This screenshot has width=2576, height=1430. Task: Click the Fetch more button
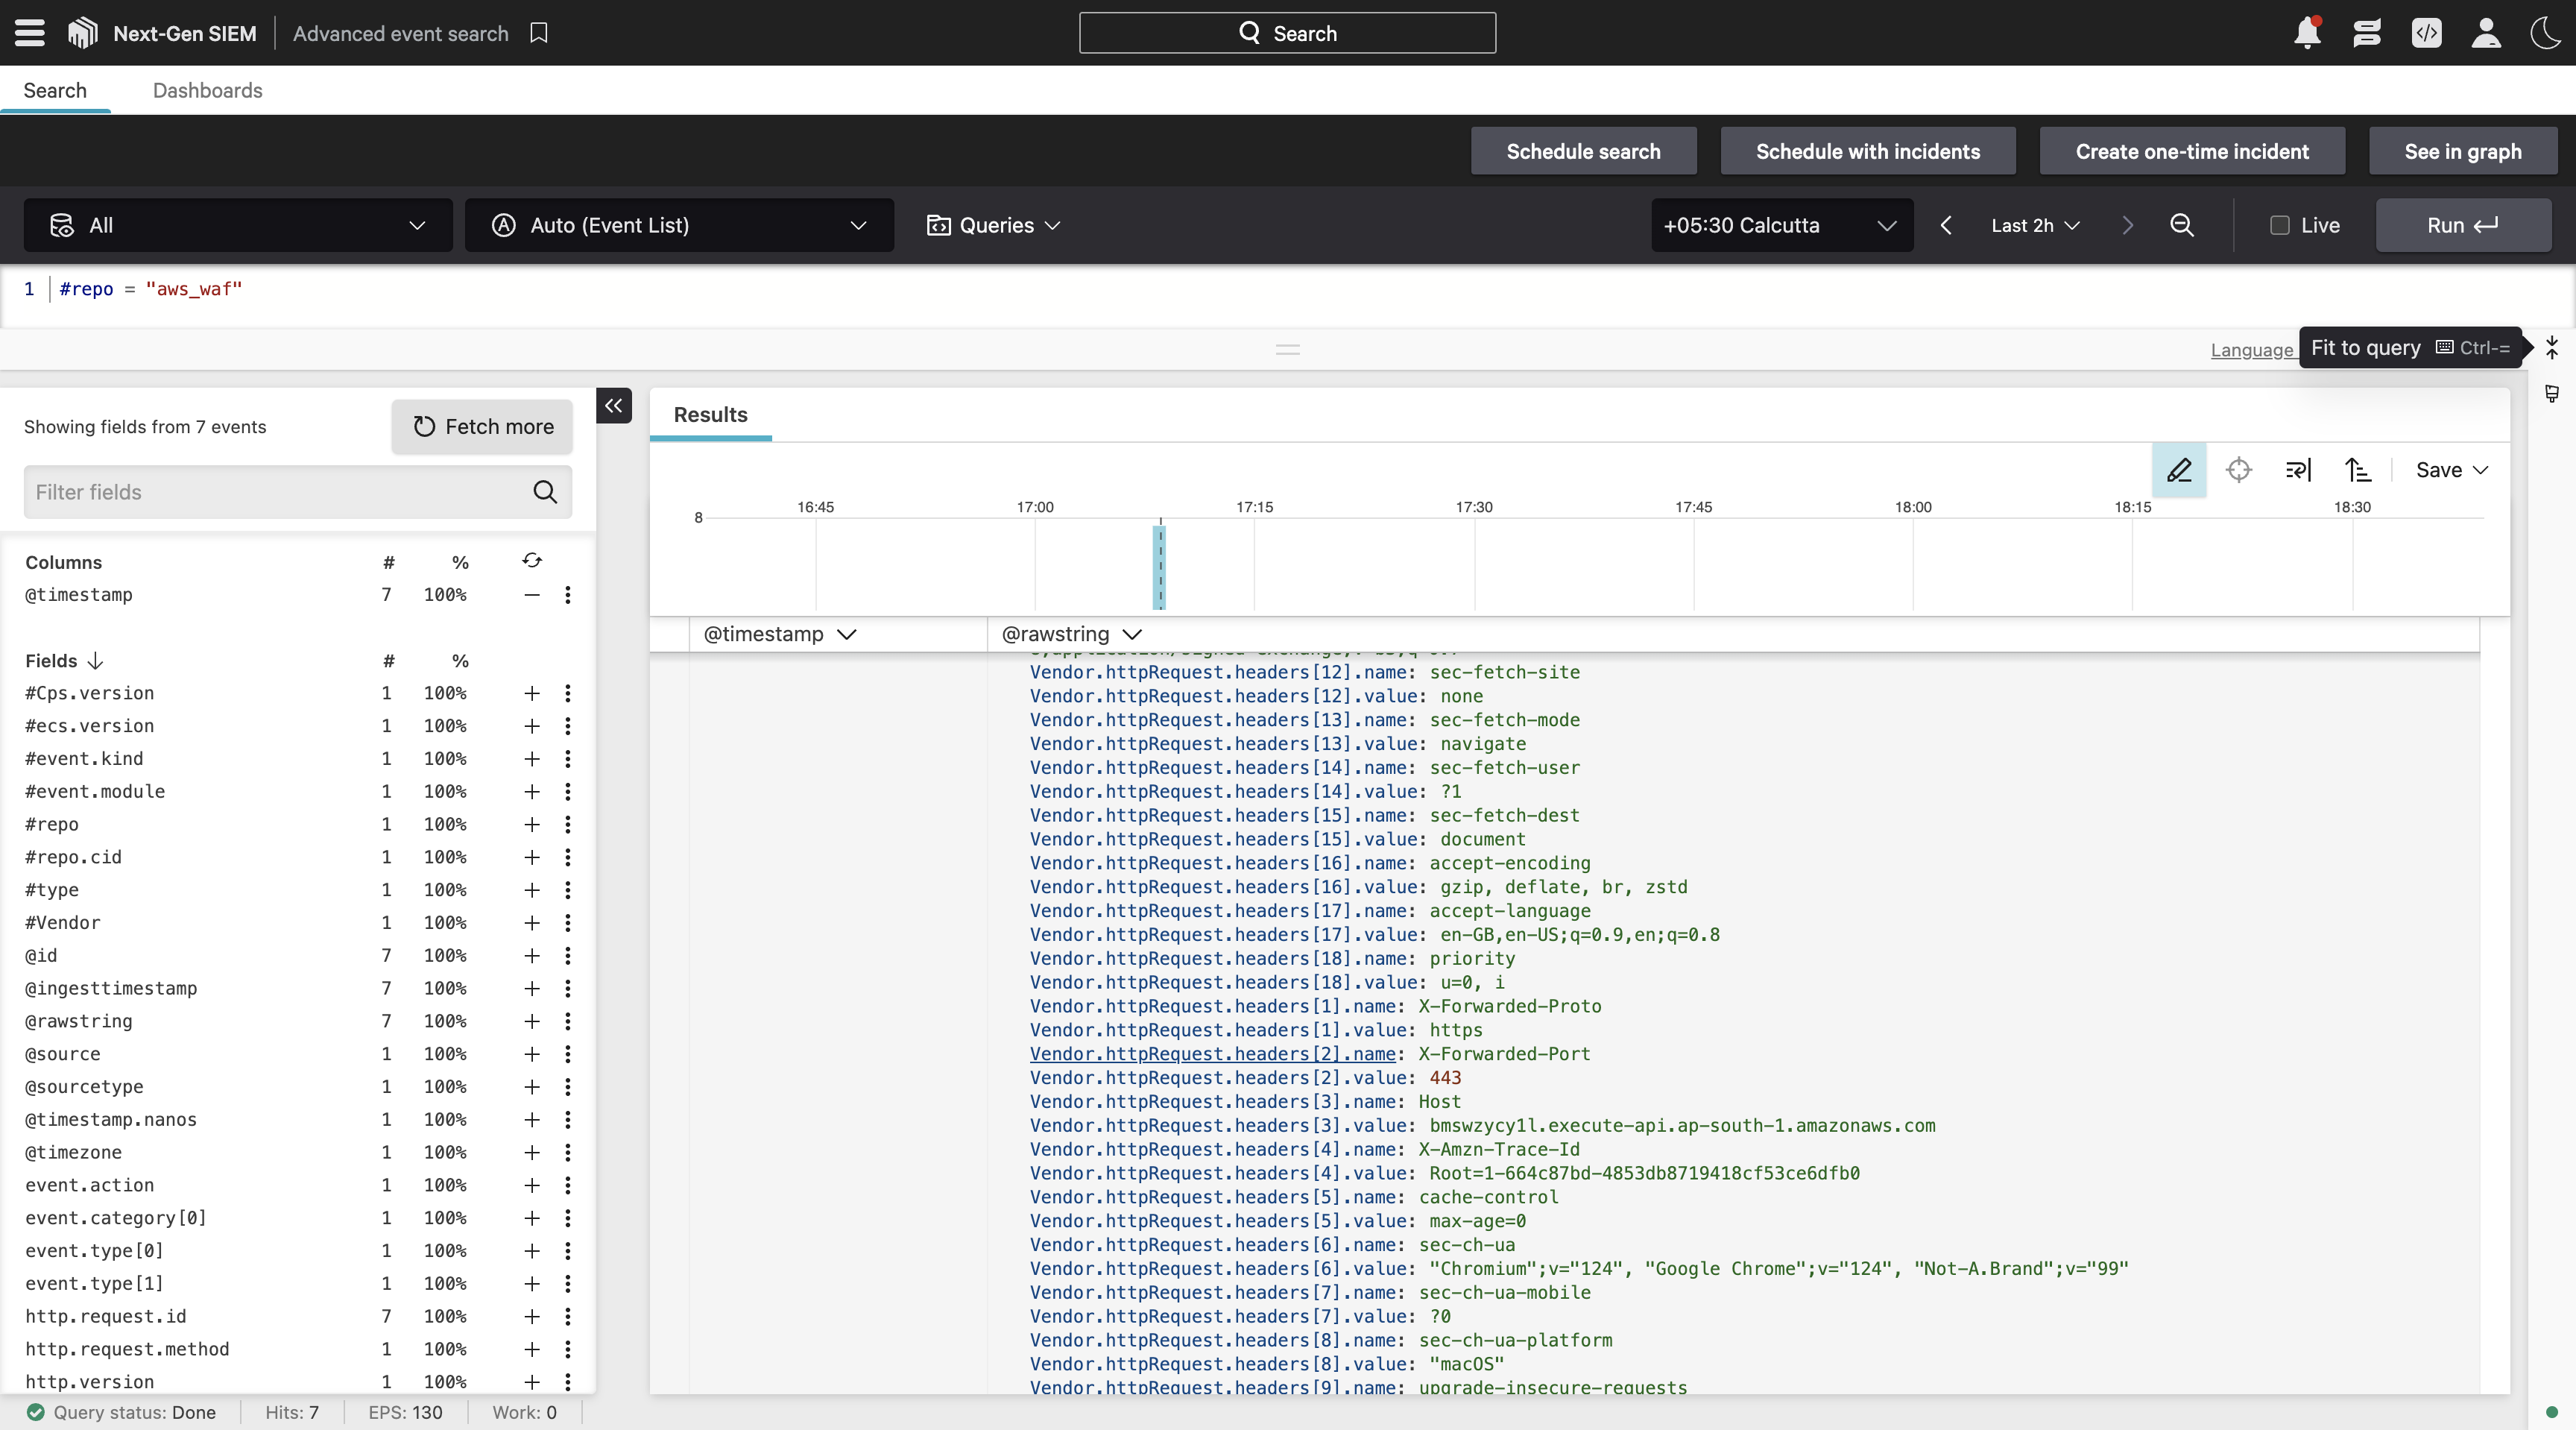(x=482, y=427)
